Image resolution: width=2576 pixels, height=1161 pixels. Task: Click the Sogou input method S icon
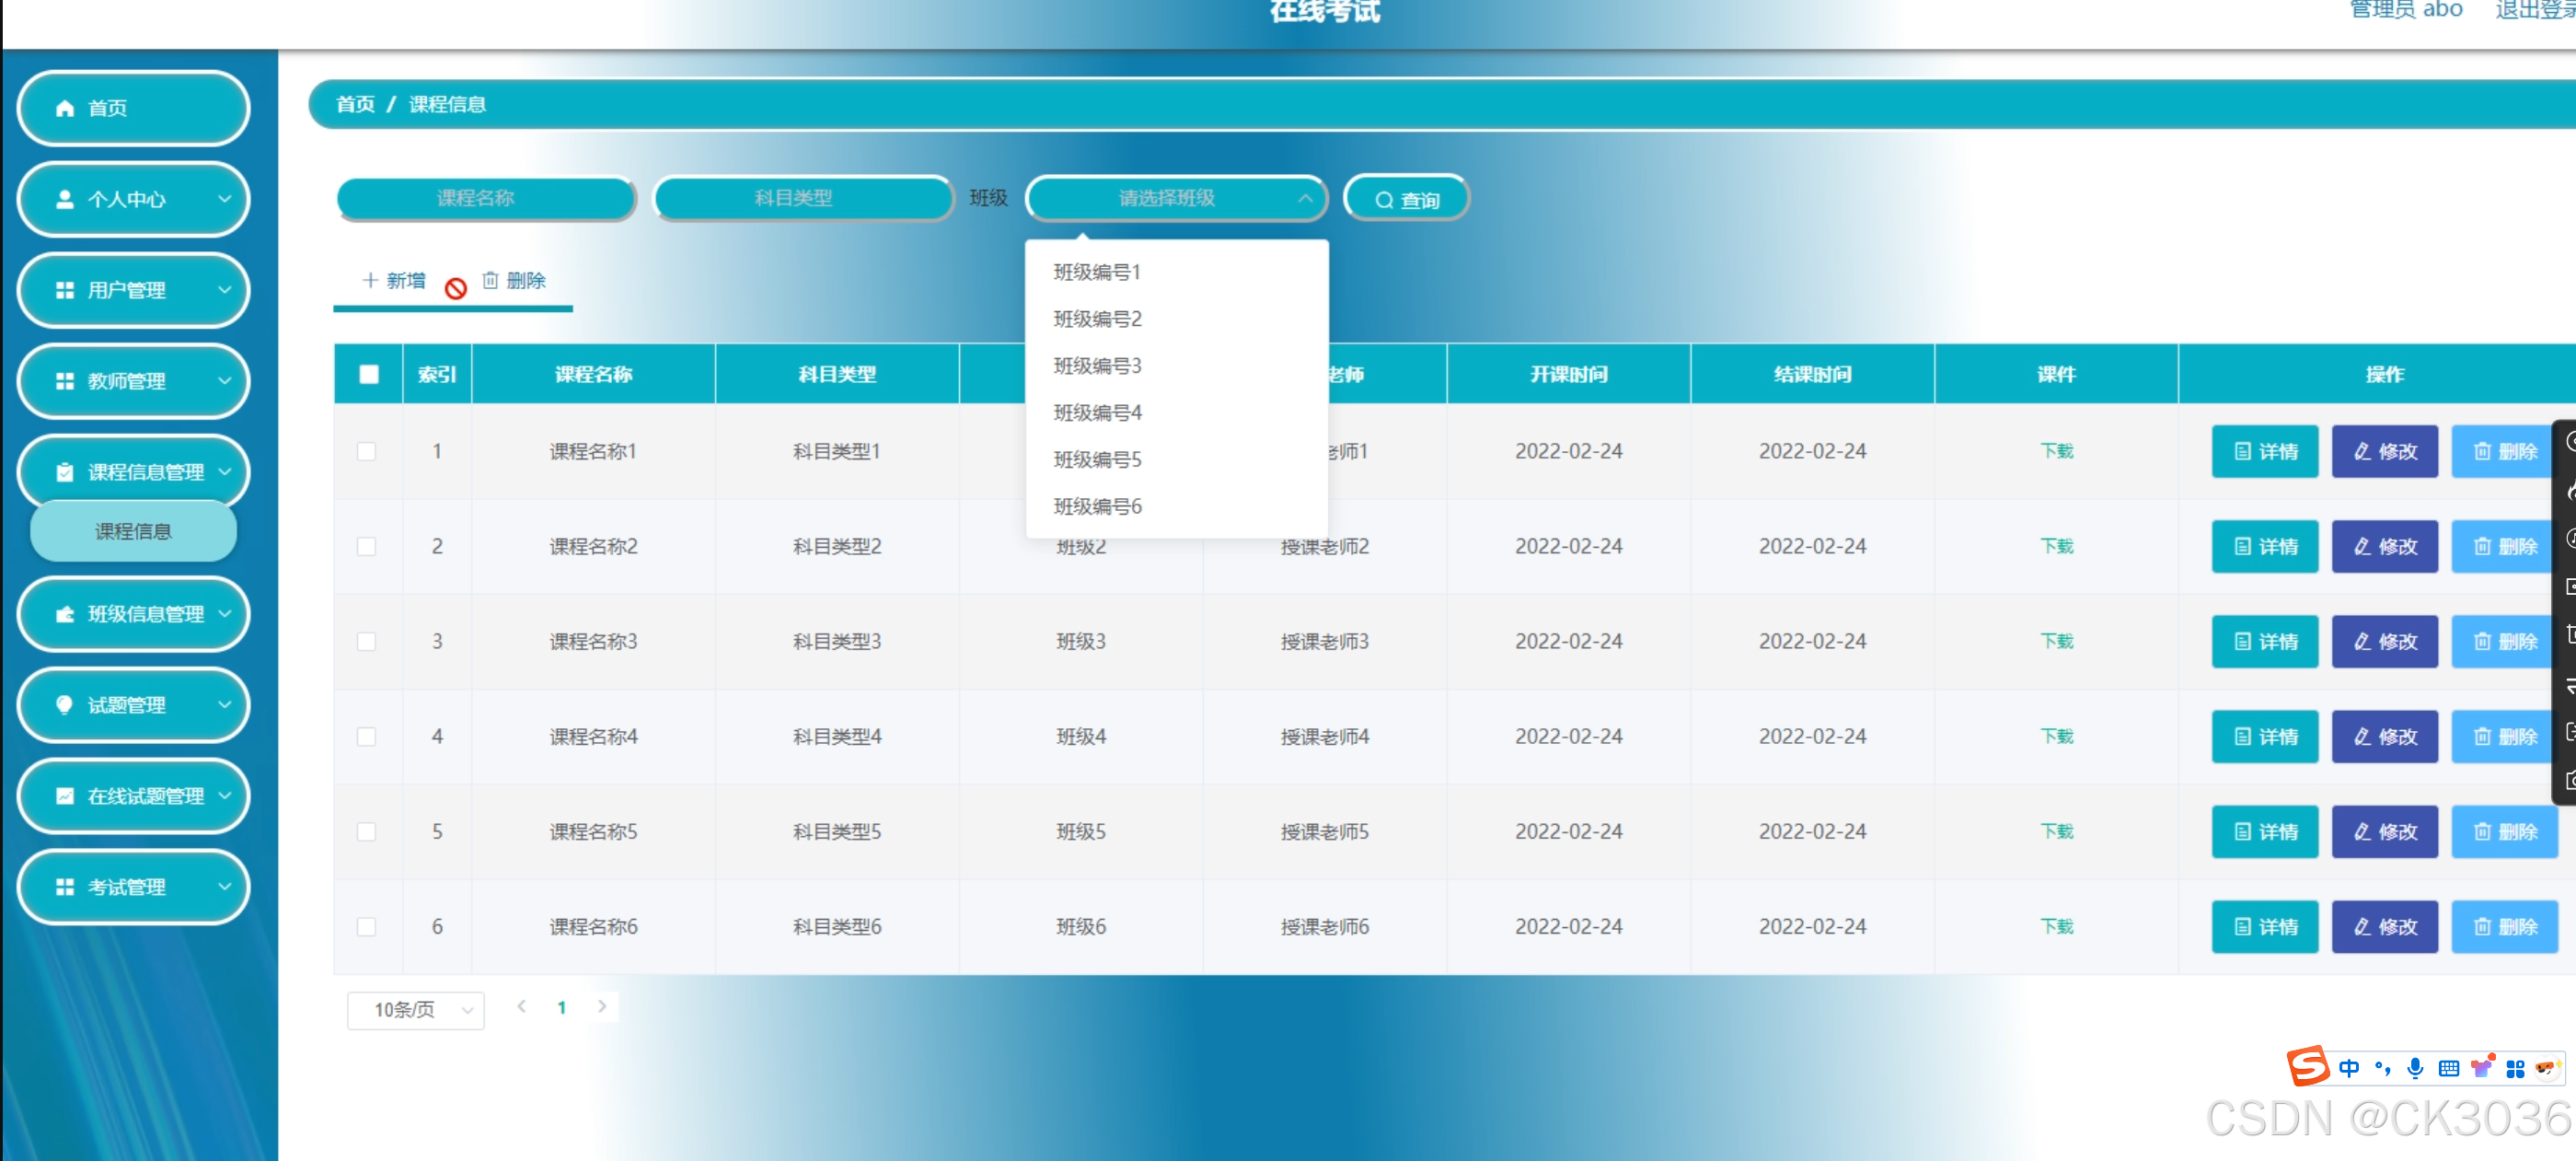point(2307,1067)
